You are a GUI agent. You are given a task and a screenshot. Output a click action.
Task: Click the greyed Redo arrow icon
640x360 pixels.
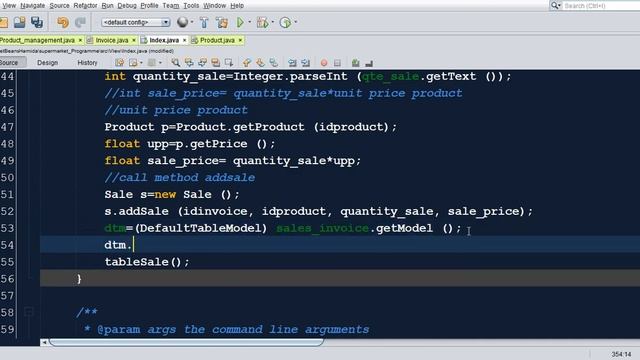80,22
